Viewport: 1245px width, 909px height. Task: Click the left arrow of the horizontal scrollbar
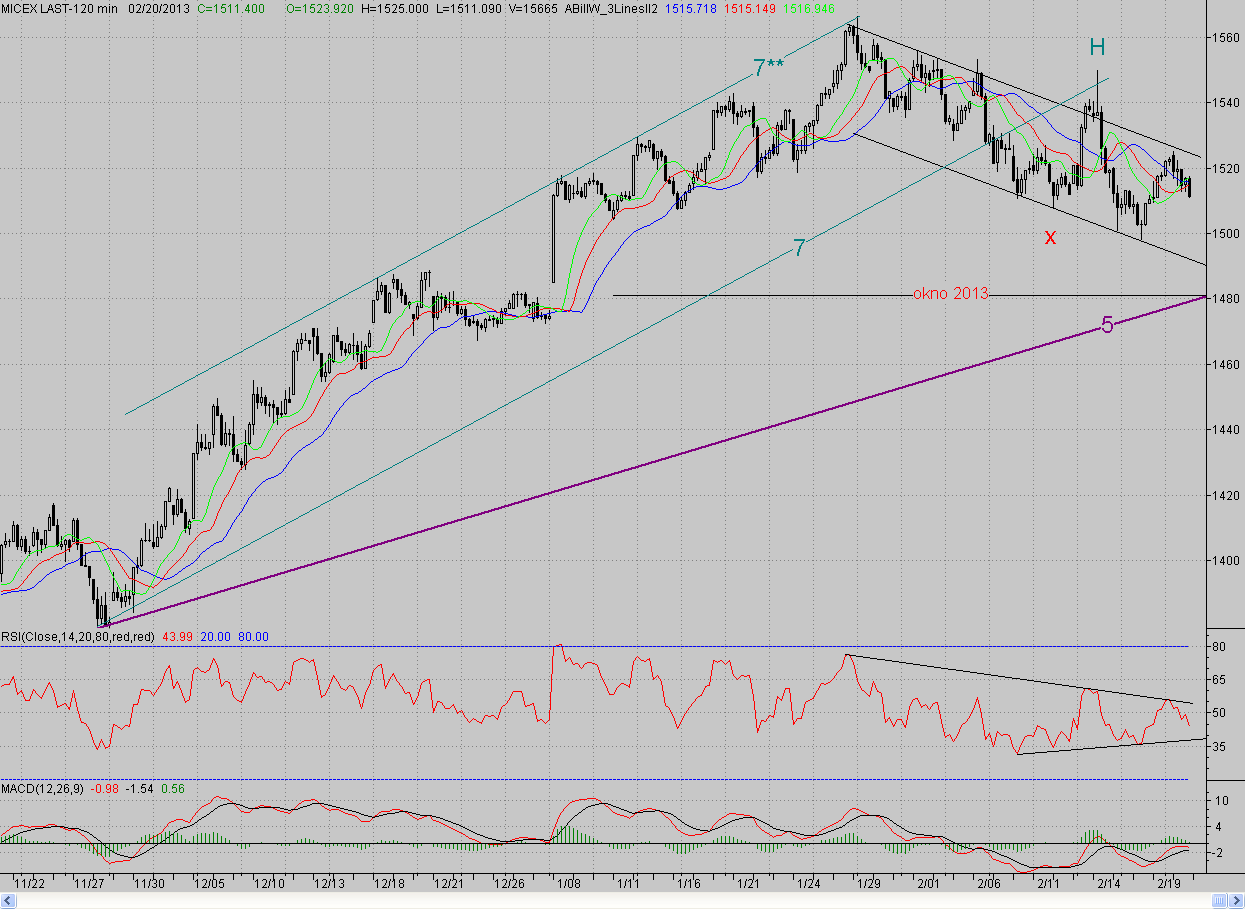pyautogui.click(x=8, y=900)
